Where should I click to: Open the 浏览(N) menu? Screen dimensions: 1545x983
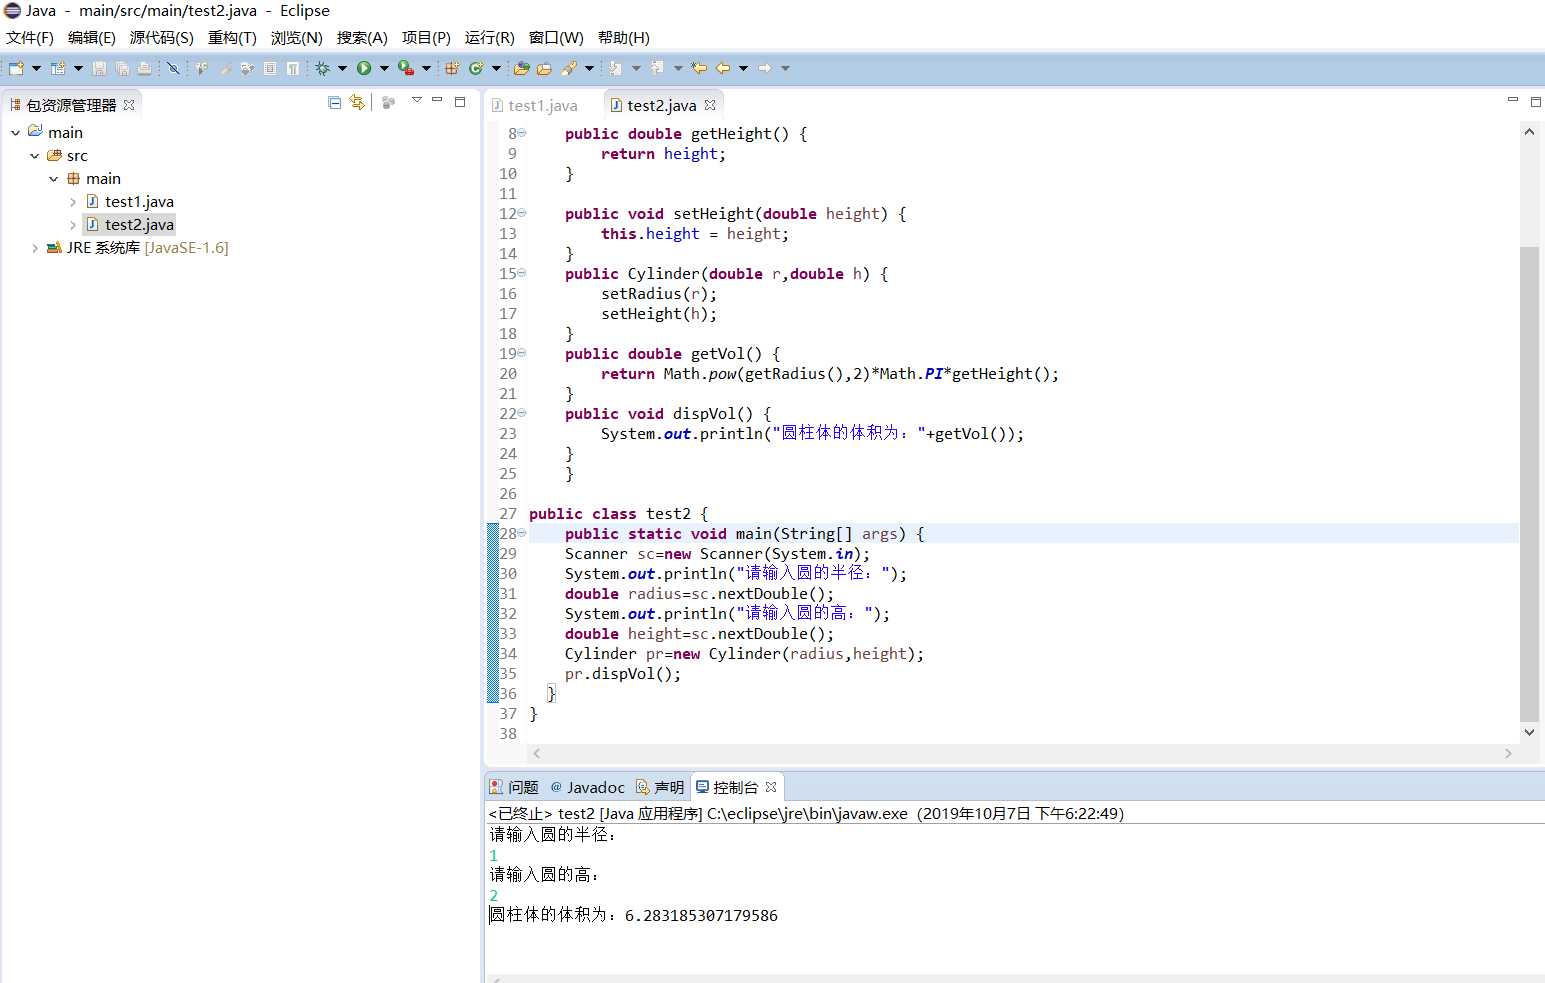click(297, 37)
